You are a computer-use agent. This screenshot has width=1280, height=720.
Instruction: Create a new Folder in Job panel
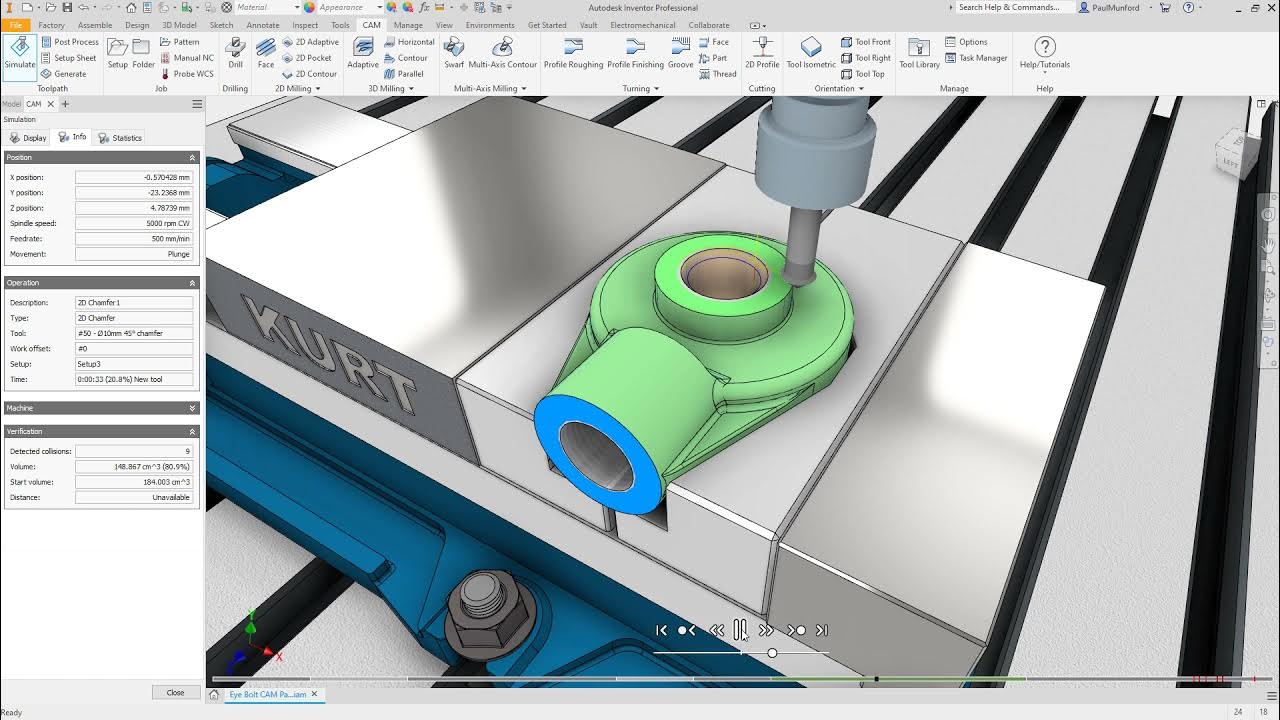click(x=144, y=53)
